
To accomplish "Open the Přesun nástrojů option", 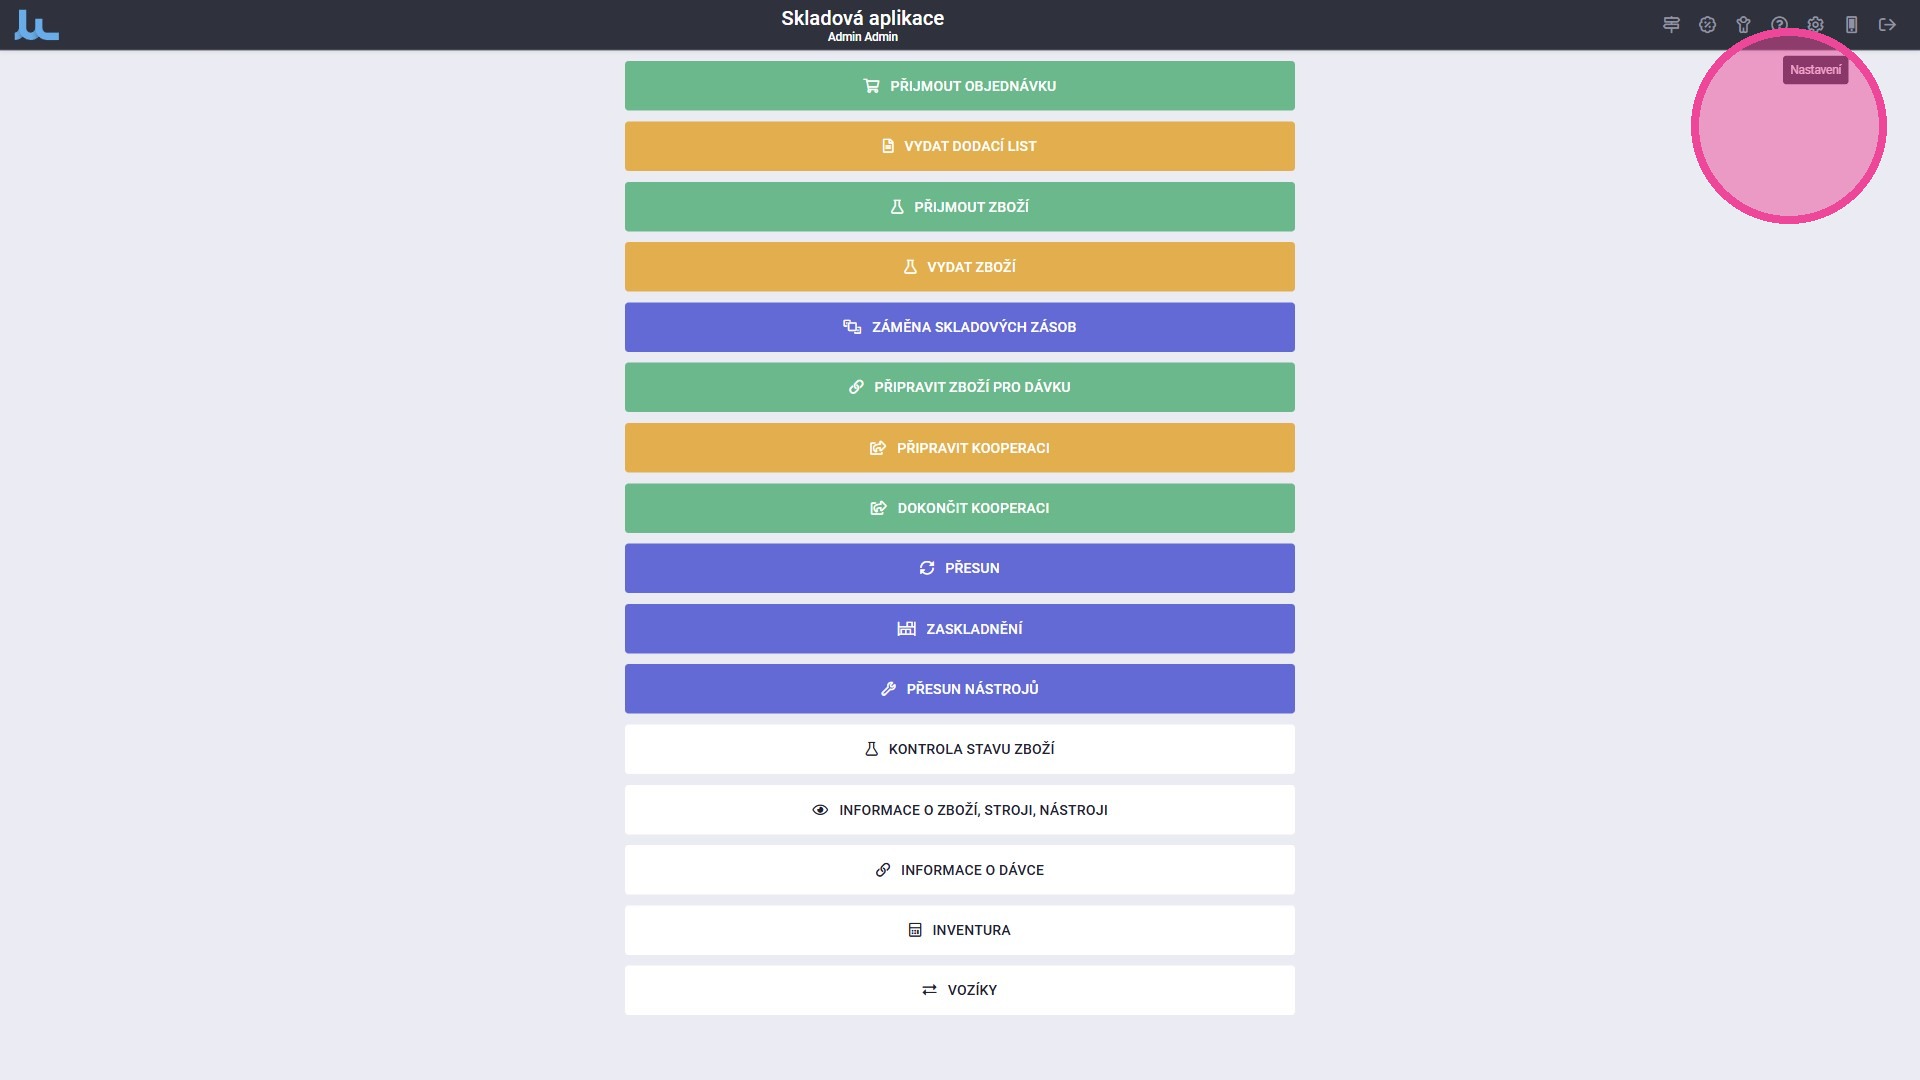I will pyautogui.click(x=959, y=689).
